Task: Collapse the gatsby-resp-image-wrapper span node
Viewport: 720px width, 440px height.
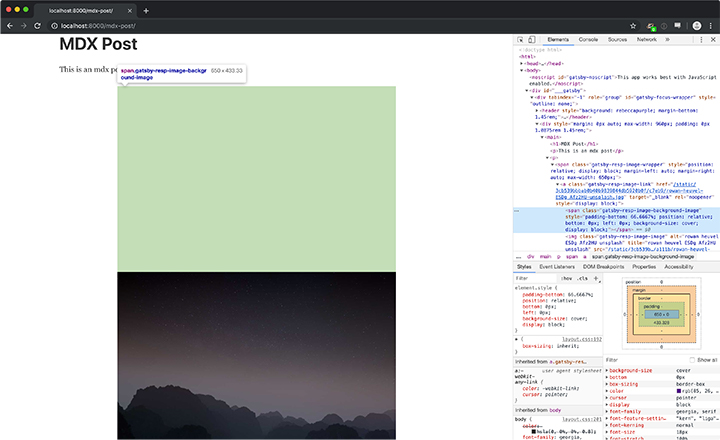Action: (552, 164)
